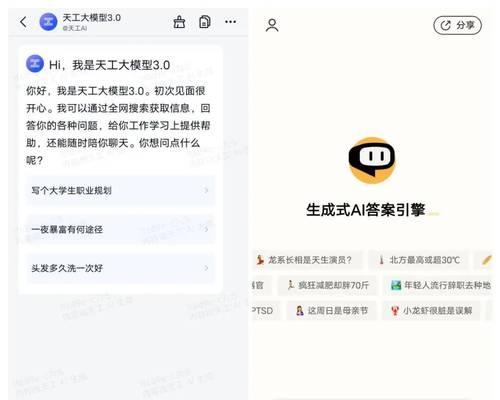Open trending topic 疯狂减肥却胖70斤
This screenshot has height=400, width=500.
coord(328,285)
